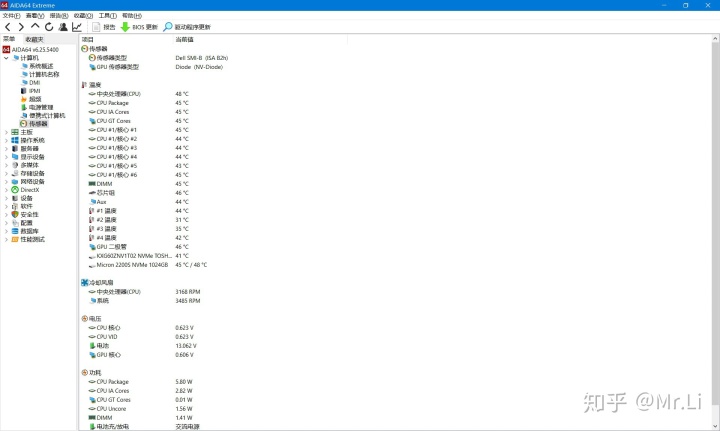Expand the 存储设备 tree node
This screenshot has height=431, width=720.
click(x=6, y=174)
